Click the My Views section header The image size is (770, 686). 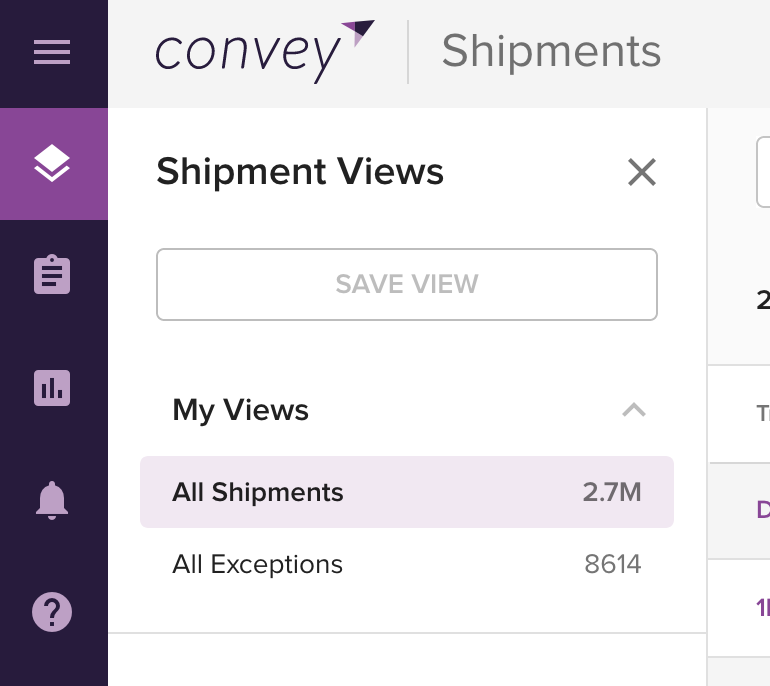click(407, 410)
